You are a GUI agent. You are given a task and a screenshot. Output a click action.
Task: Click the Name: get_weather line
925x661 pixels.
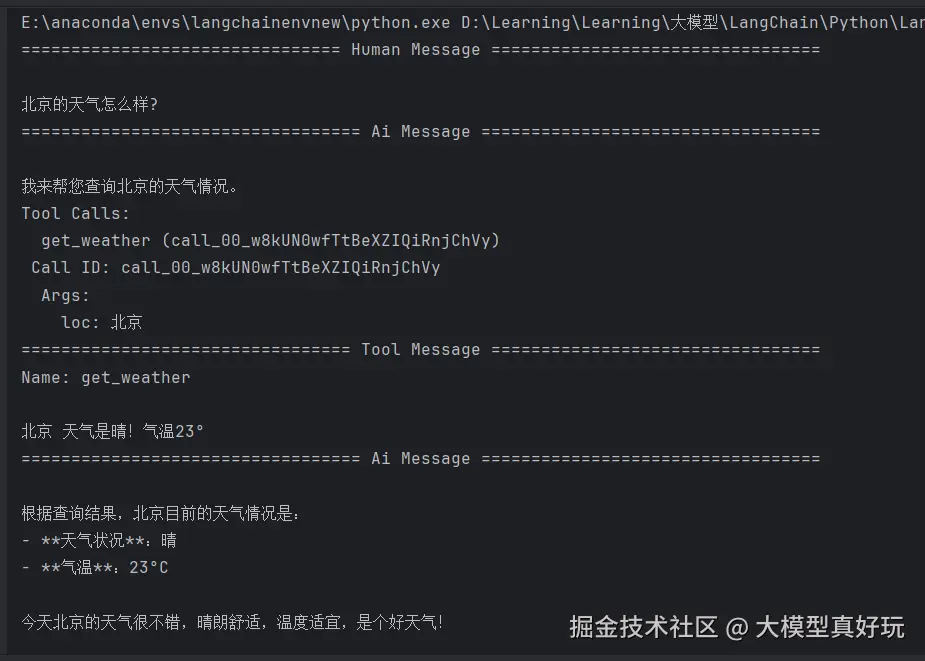(106, 377)
